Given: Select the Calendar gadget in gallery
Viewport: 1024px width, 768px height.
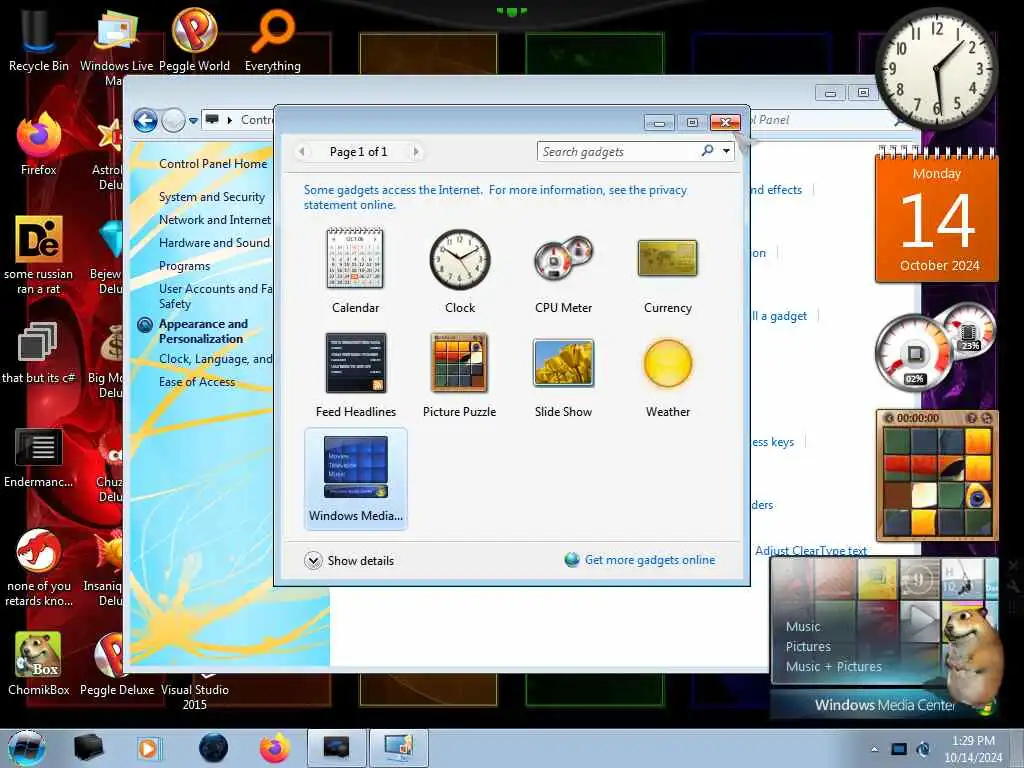Looking at the screenshot, I should click(355, 271).
